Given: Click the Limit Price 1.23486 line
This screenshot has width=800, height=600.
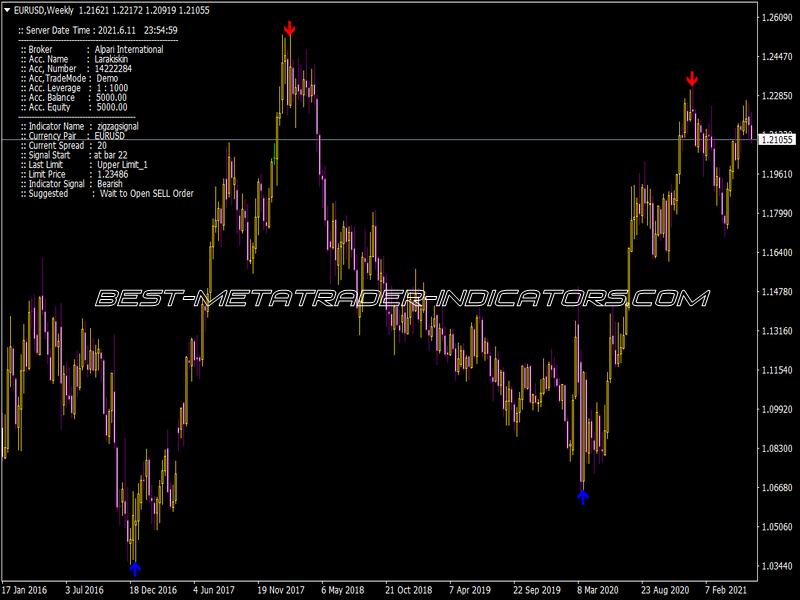Looking at the screenshot, I should pyautogui.click(x=74, y=175).
